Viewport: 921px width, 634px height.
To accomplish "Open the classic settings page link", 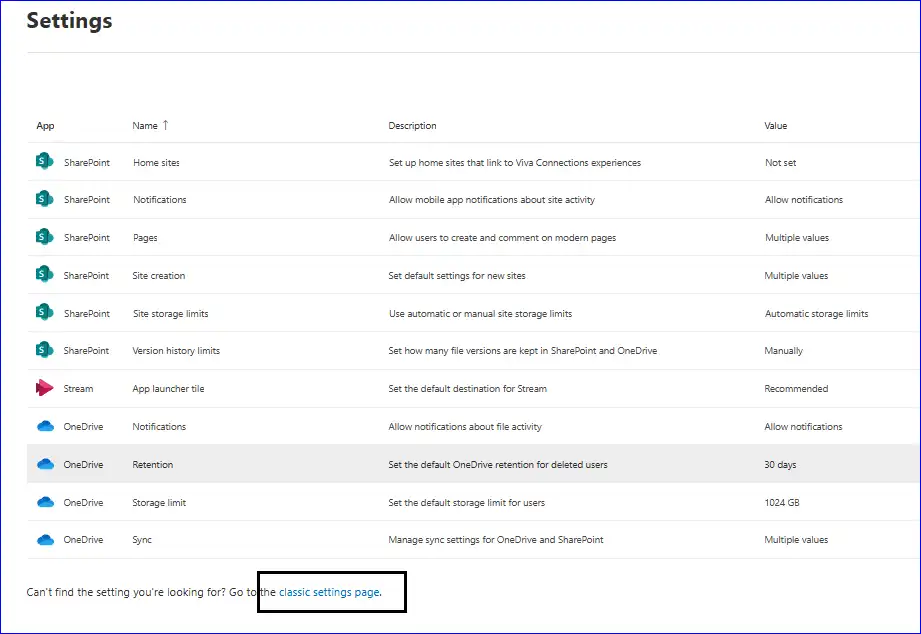I will point(329,592).
